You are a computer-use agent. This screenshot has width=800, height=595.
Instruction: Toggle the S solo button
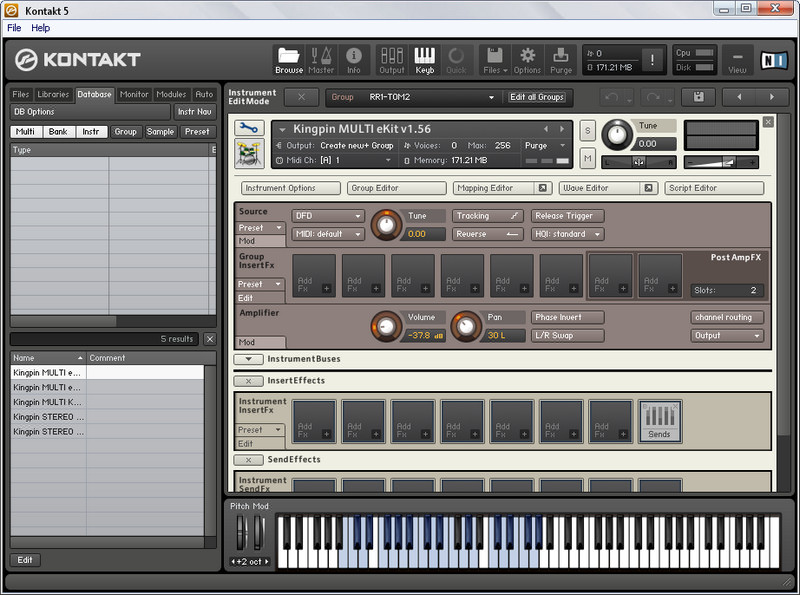point(587,131)
